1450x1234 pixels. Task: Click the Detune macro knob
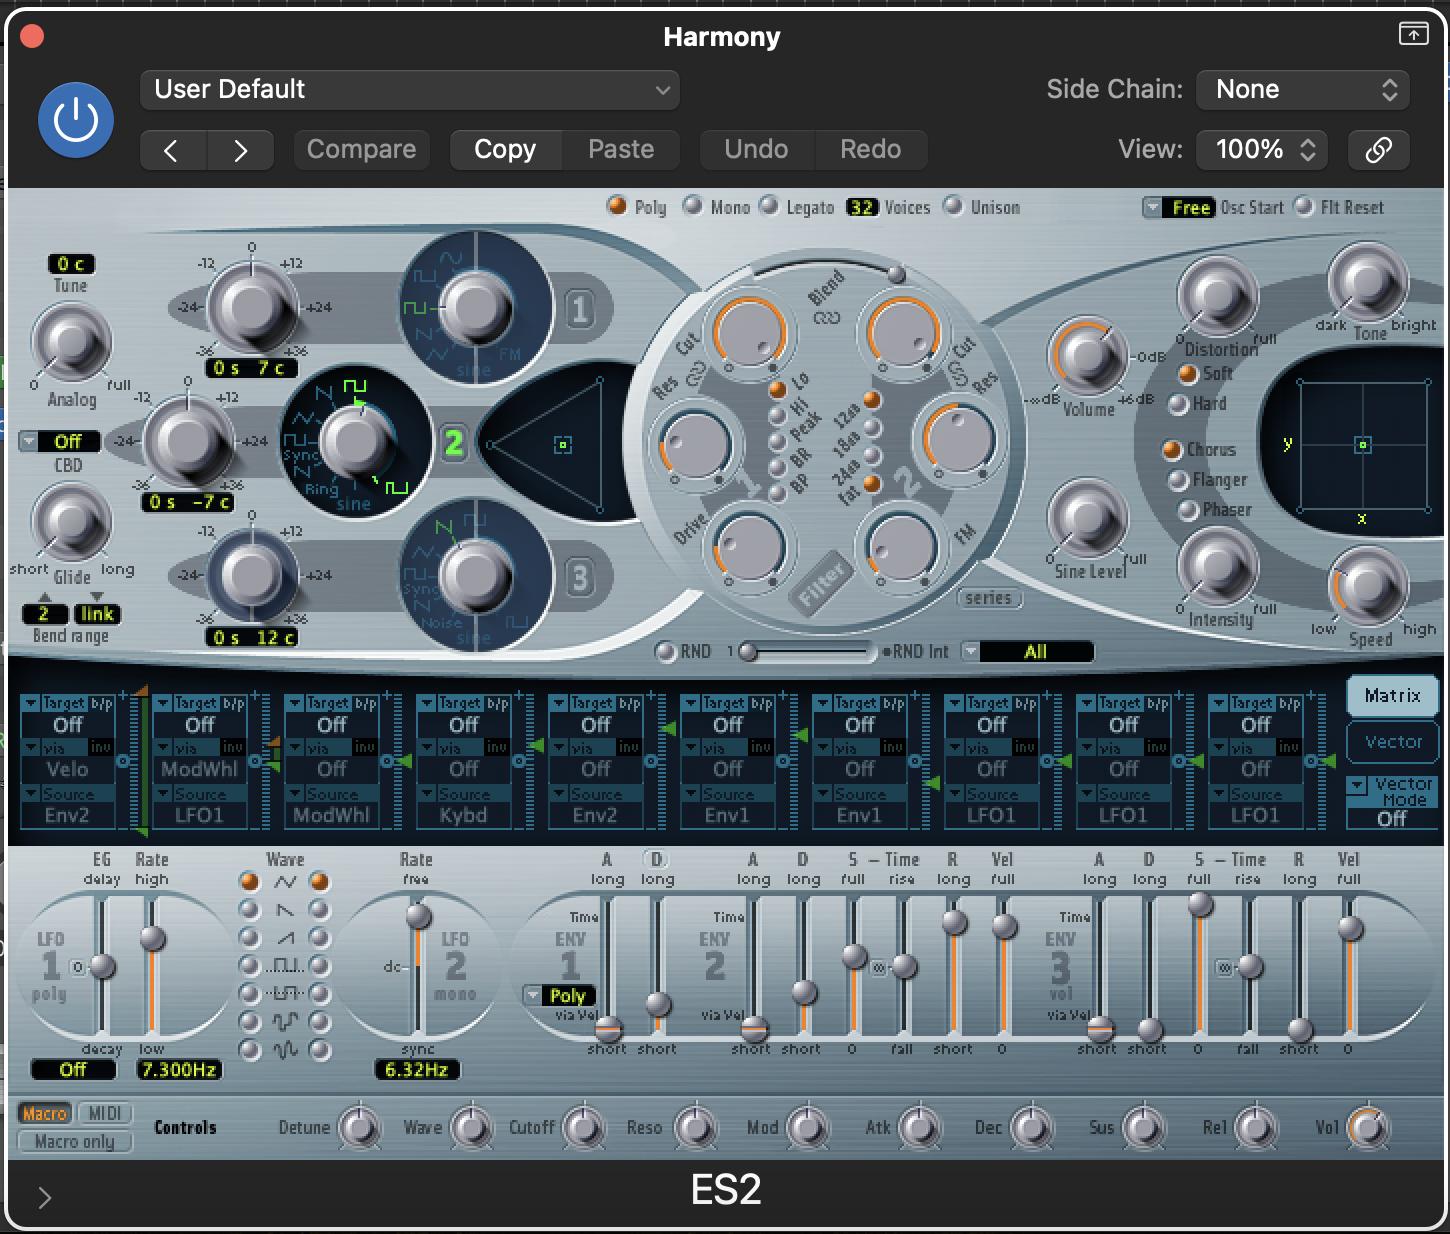click(360, 1128)
